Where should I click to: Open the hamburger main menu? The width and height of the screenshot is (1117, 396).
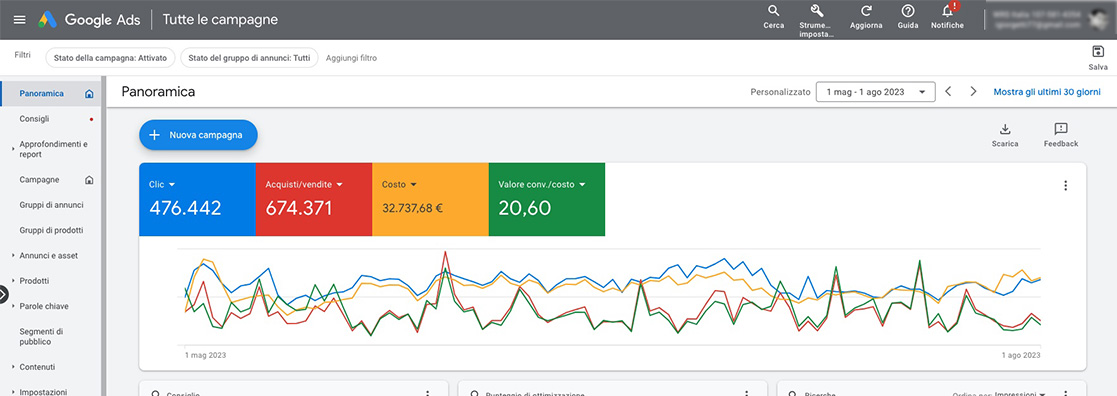click(x=19, y=20)
